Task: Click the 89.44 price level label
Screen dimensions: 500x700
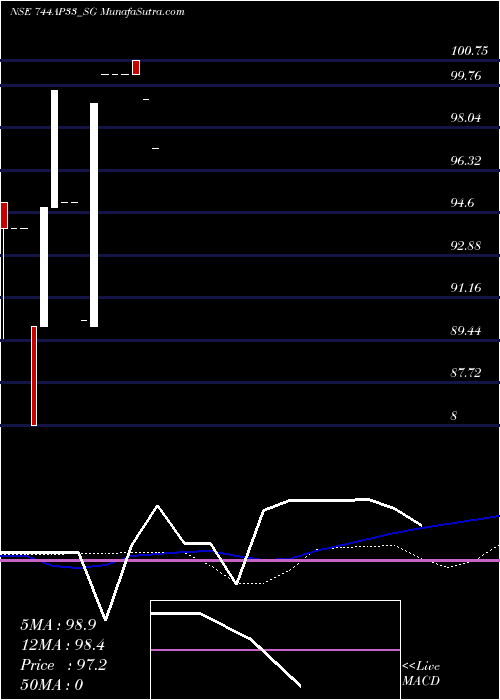Action: (466, 331)
